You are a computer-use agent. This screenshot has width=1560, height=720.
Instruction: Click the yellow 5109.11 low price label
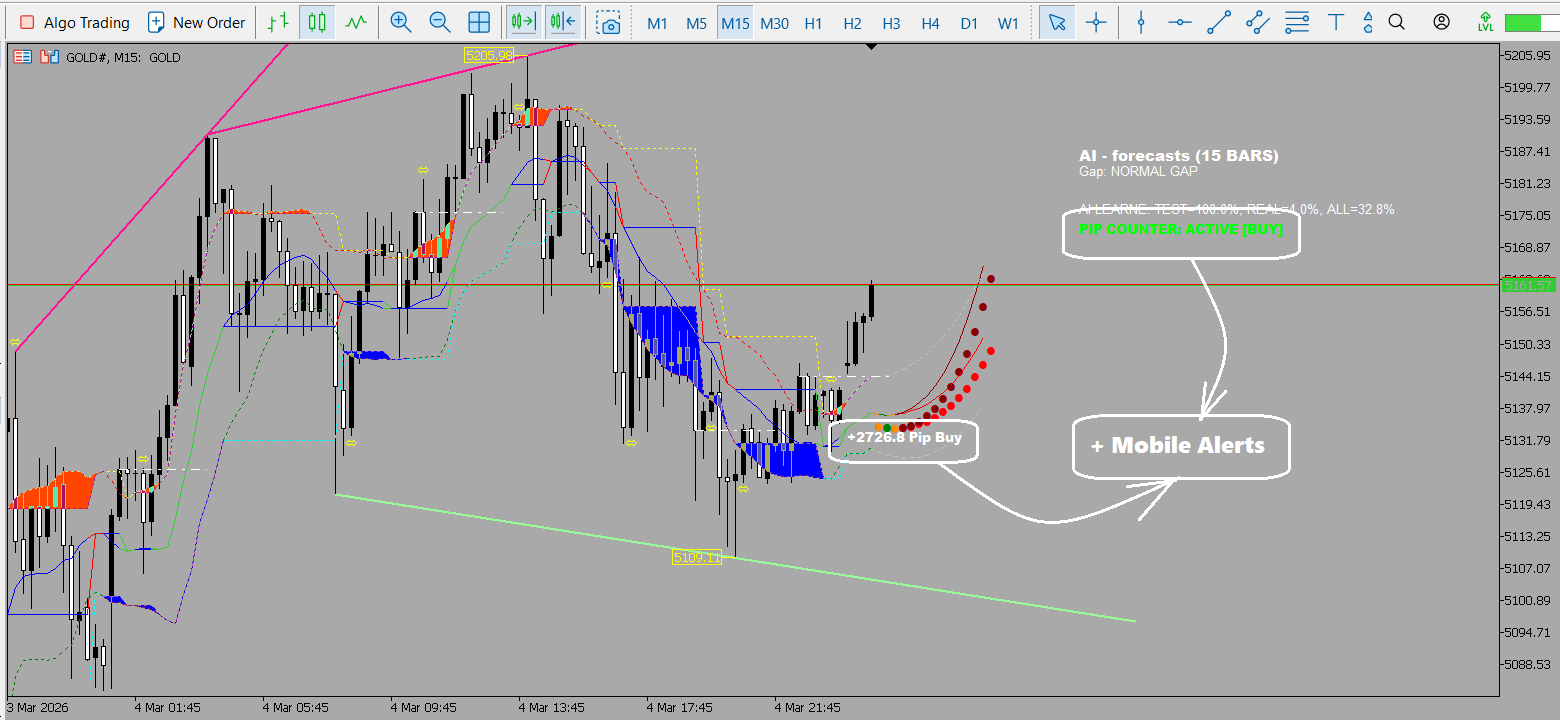click(697, 557)
